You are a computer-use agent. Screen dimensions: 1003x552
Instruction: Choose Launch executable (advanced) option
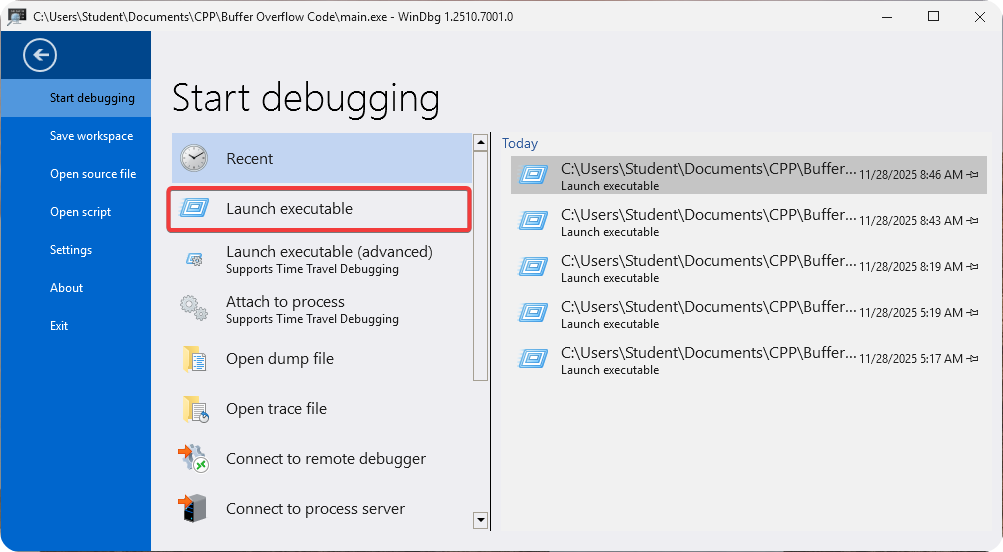tap(328, 259)
